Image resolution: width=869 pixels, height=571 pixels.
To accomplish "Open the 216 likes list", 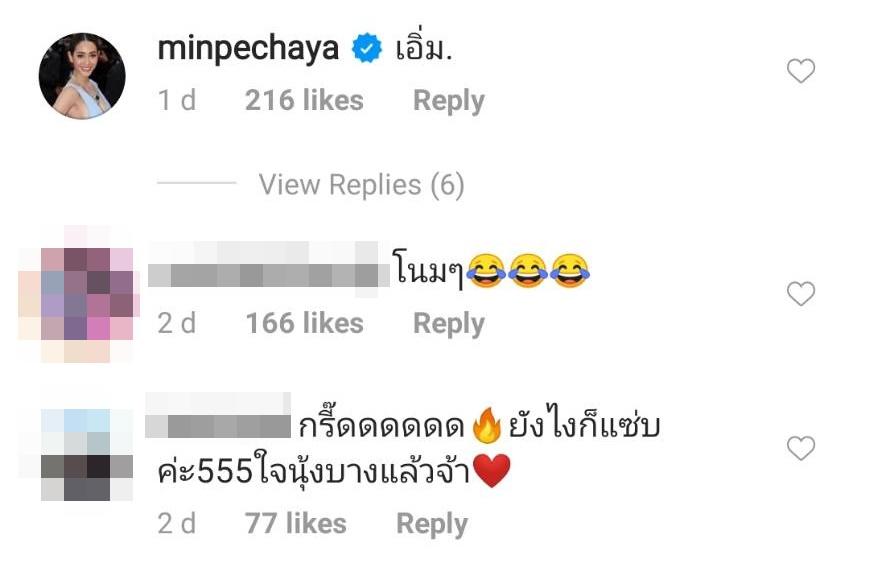I will click(x=304, y=101).
